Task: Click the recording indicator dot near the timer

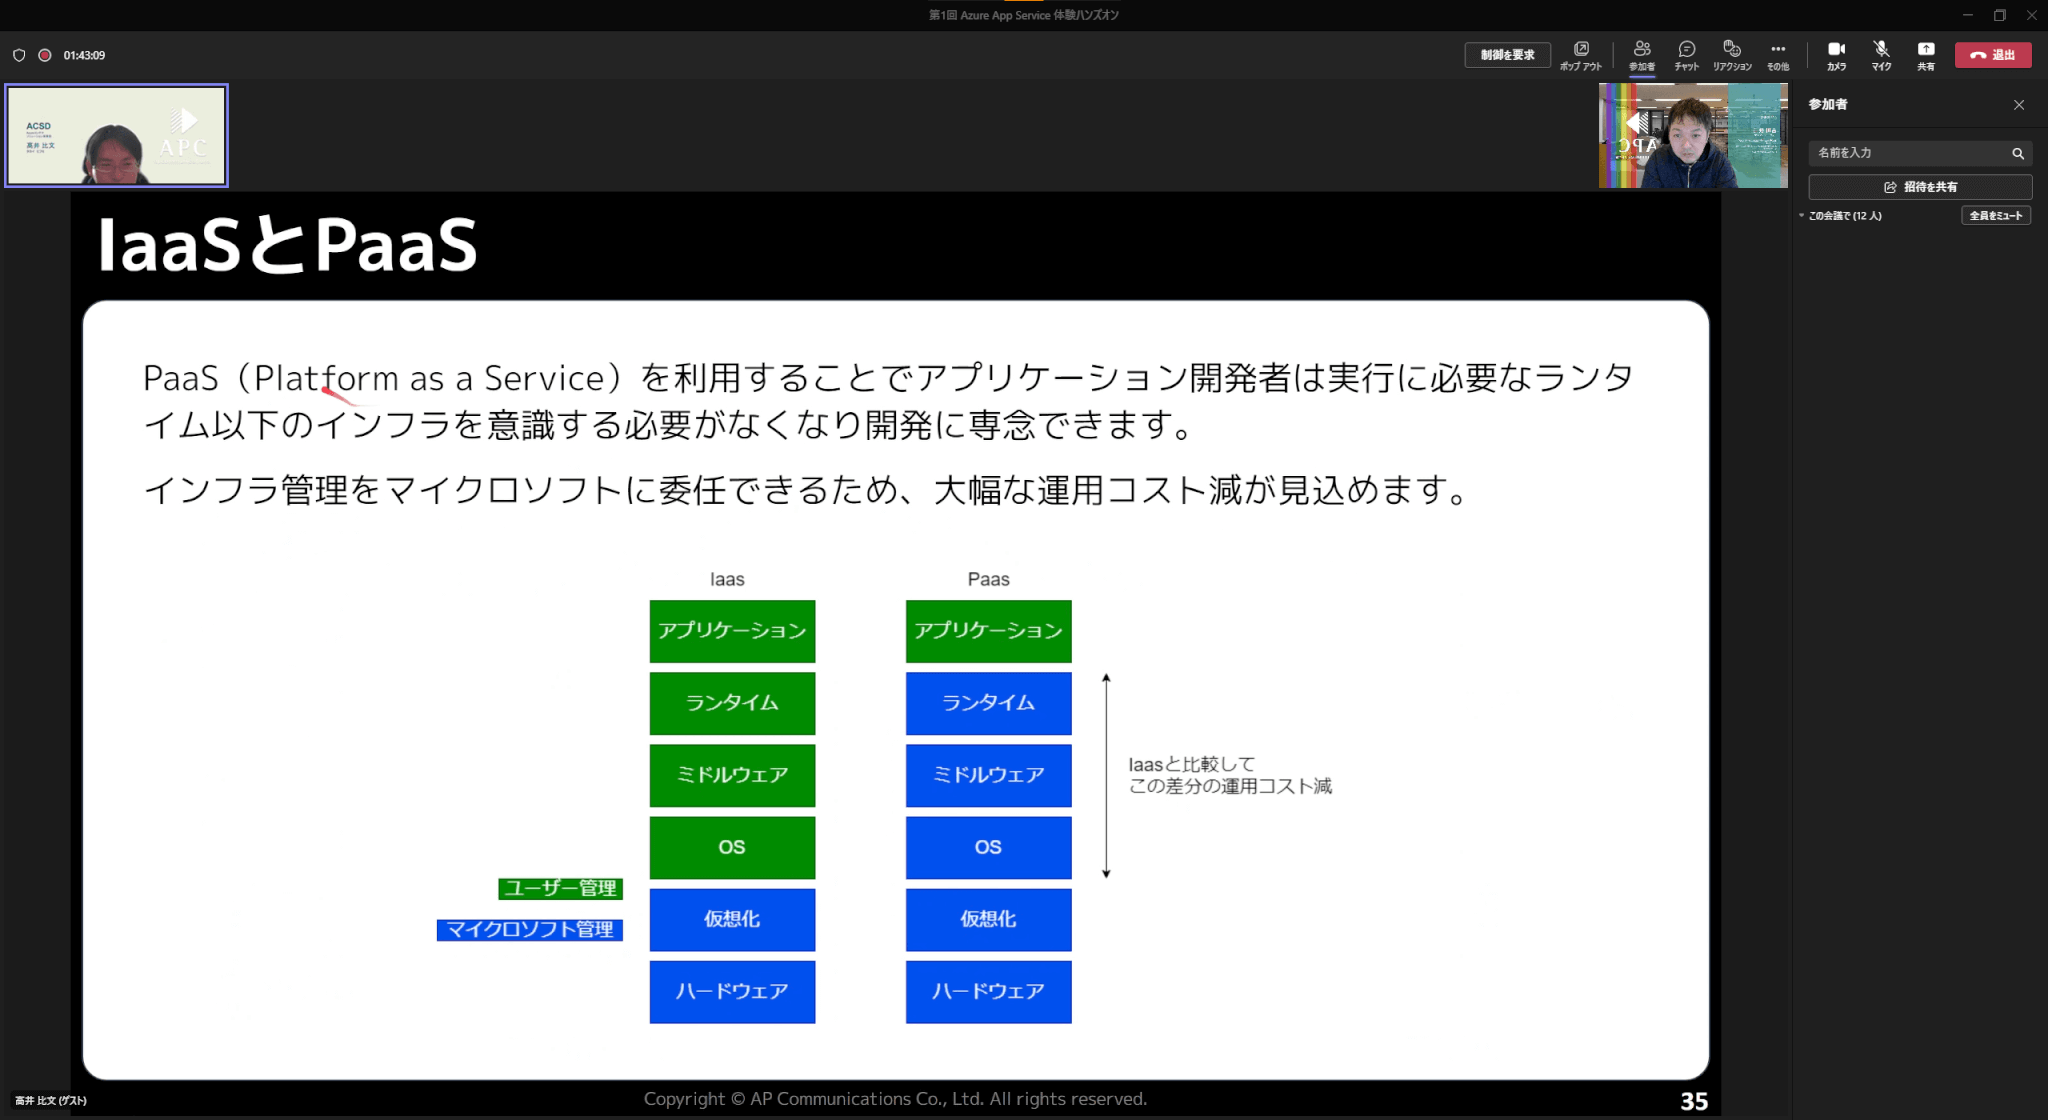Action: pos(44,55)
